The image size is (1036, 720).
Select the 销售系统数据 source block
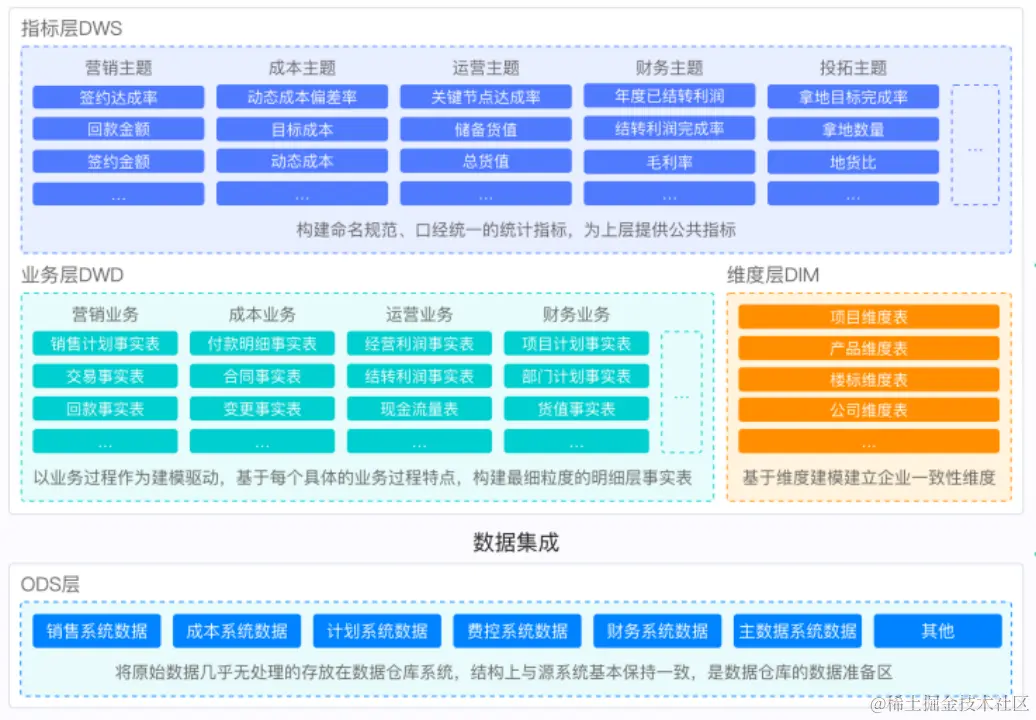96,630
